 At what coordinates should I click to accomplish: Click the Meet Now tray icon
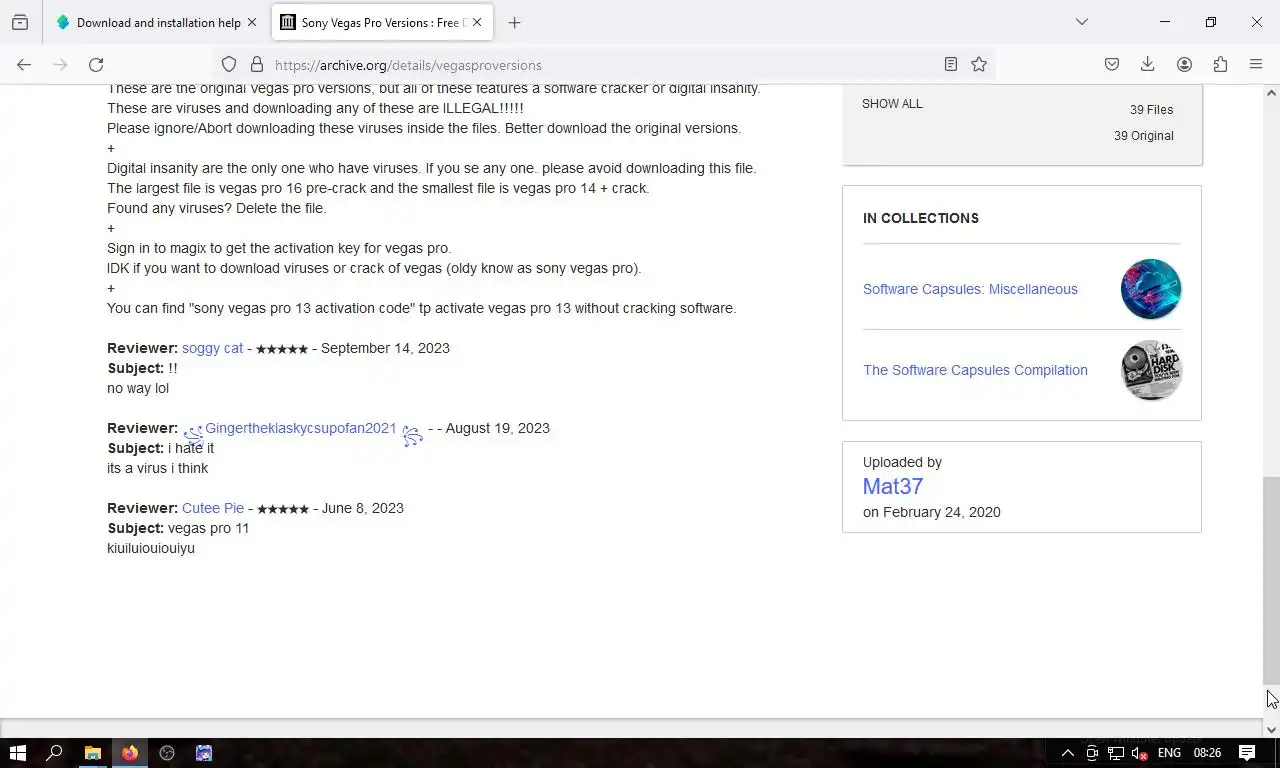pos(1092,753)
